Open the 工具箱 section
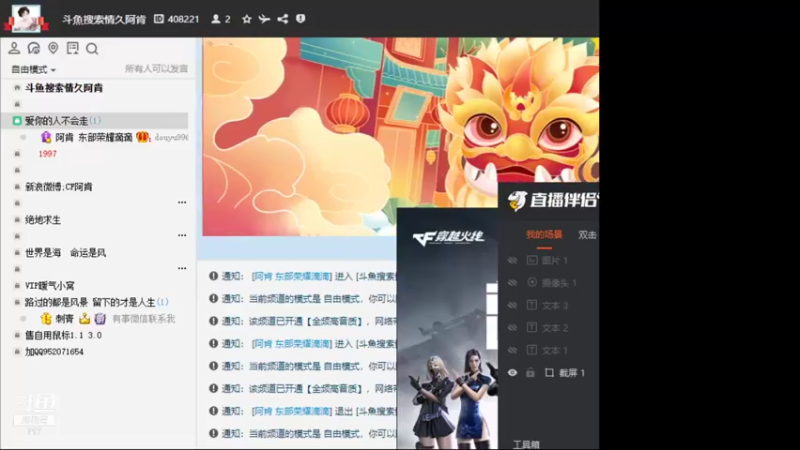The image size is (800, 450). [526, 444]
